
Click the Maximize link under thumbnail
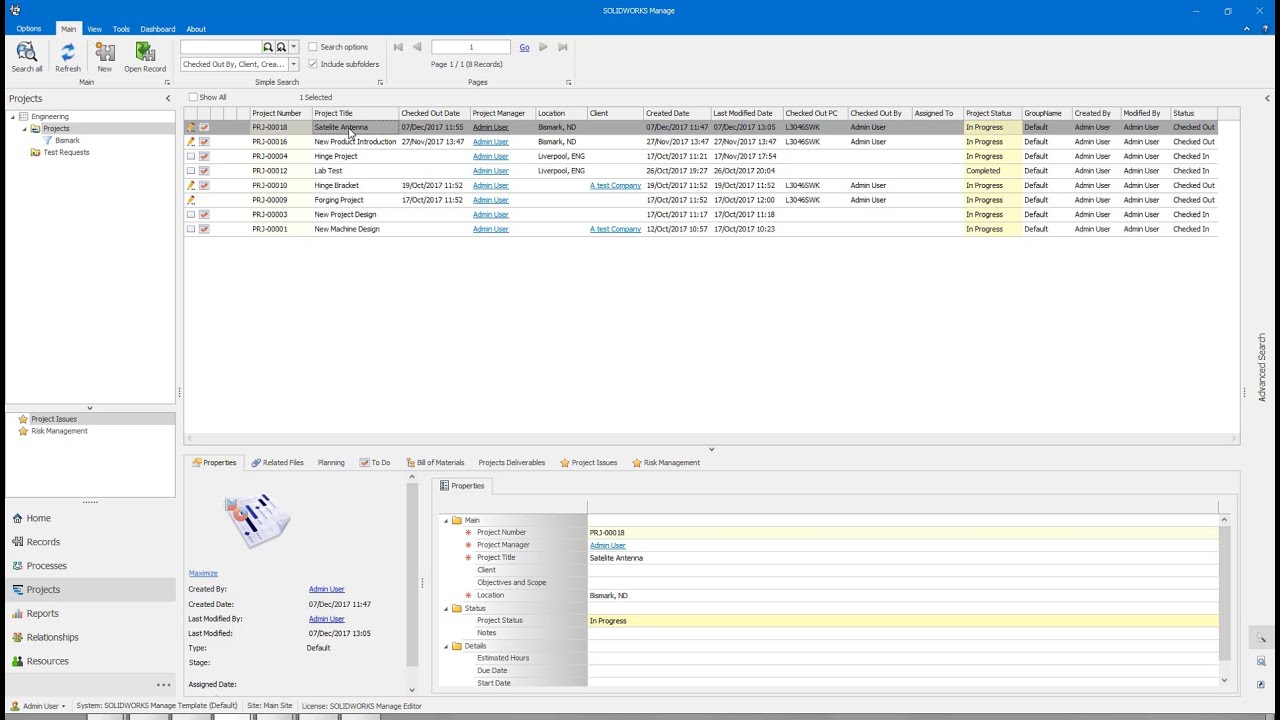[203, 573]
